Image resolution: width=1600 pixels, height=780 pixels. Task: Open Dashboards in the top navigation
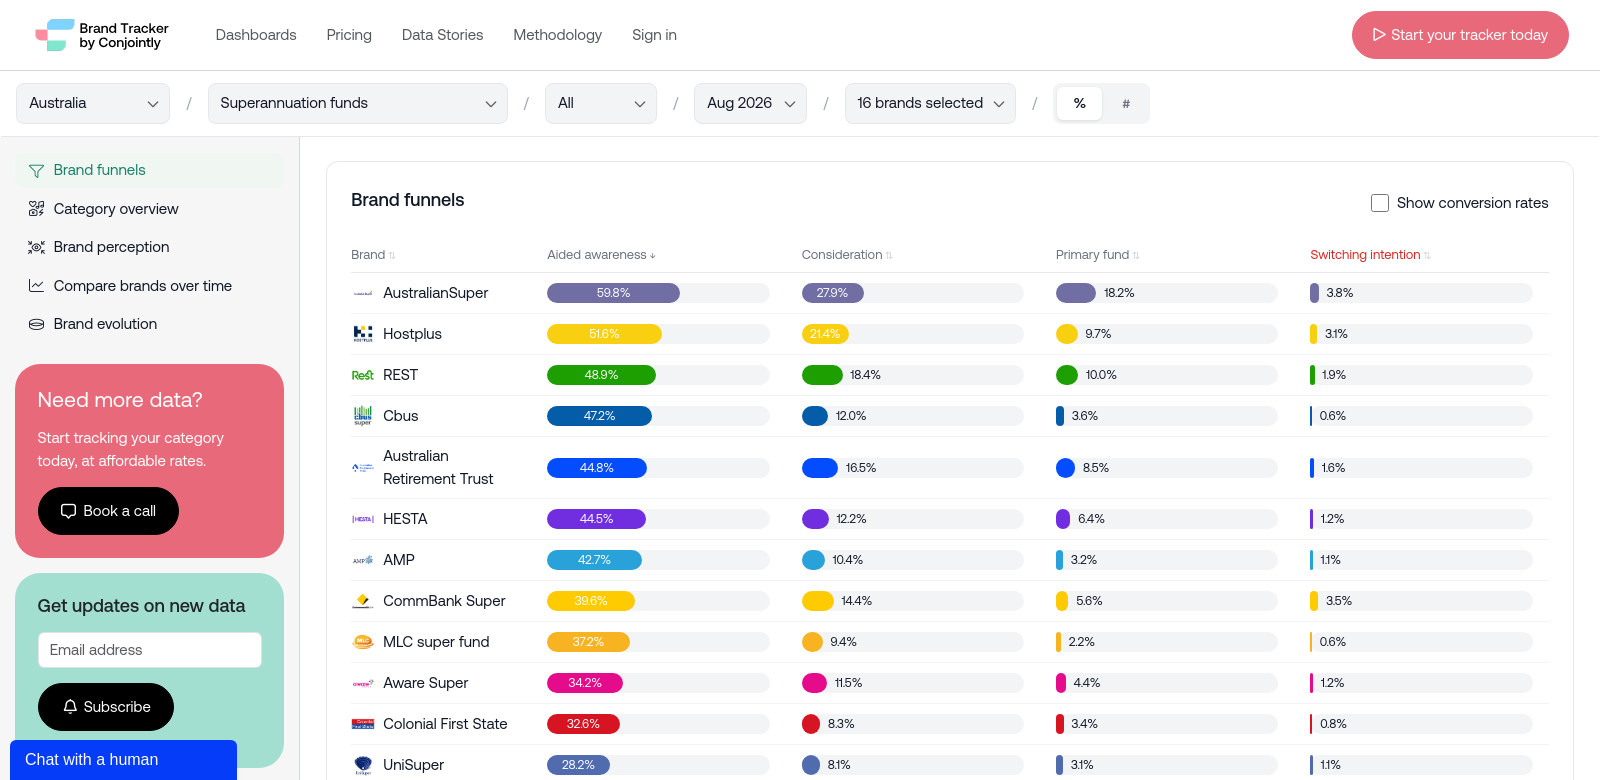(256, 35)
